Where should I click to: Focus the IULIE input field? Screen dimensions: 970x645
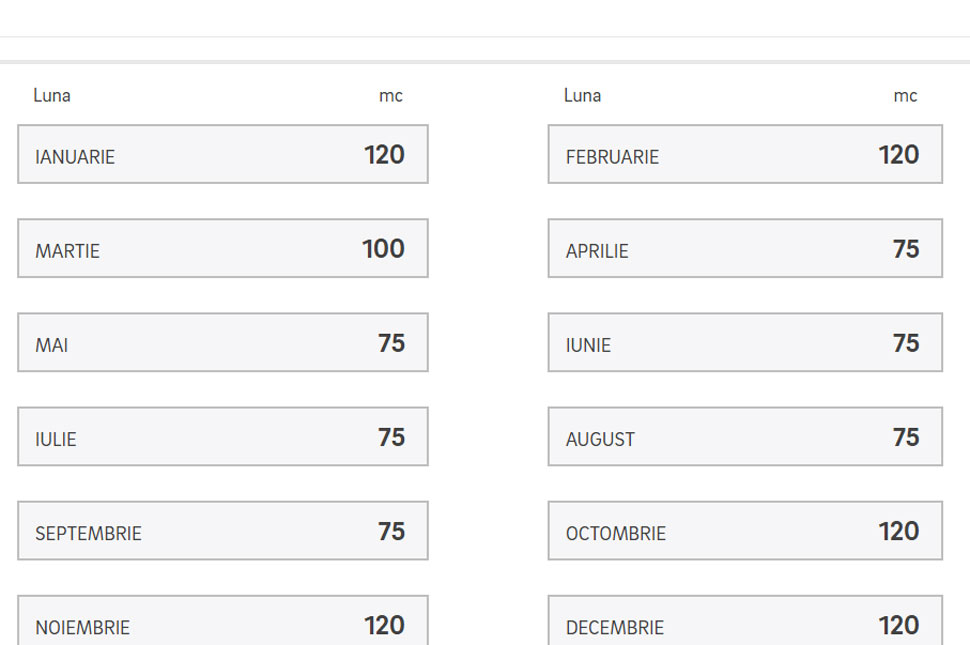click(x=222, y=437)
